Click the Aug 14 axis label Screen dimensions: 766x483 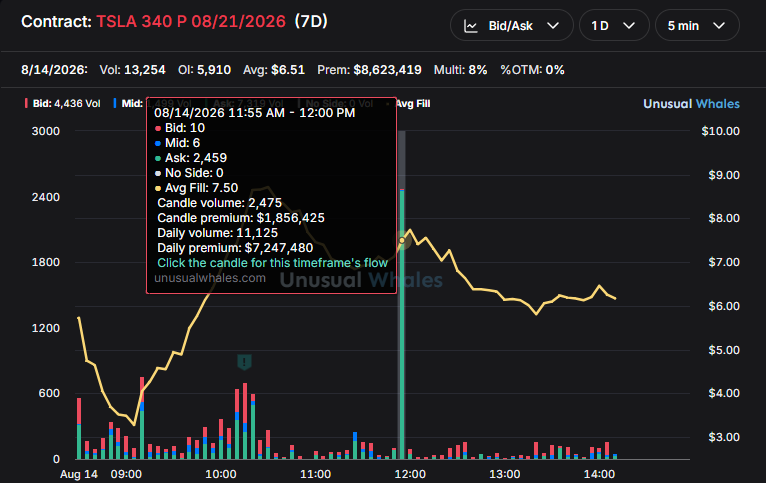[79, 474]
